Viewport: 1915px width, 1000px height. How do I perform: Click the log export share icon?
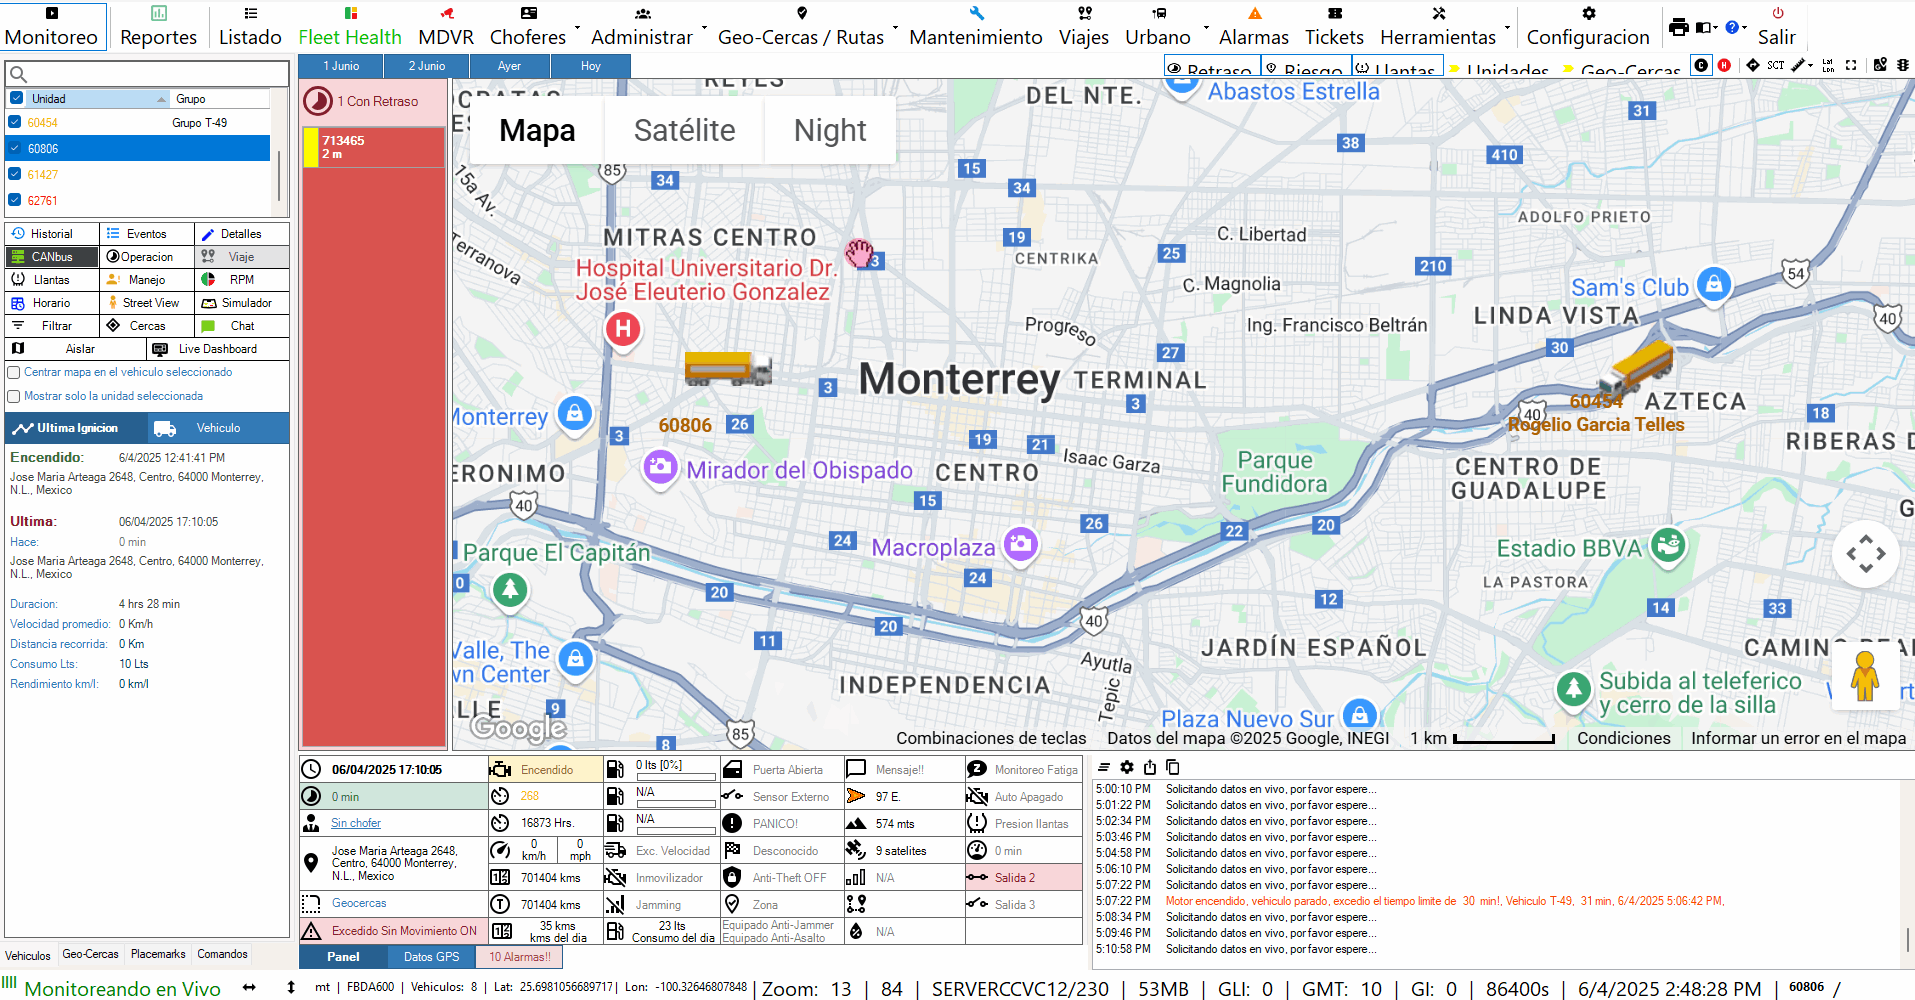pyautogui.click(x=1150, y=767)
